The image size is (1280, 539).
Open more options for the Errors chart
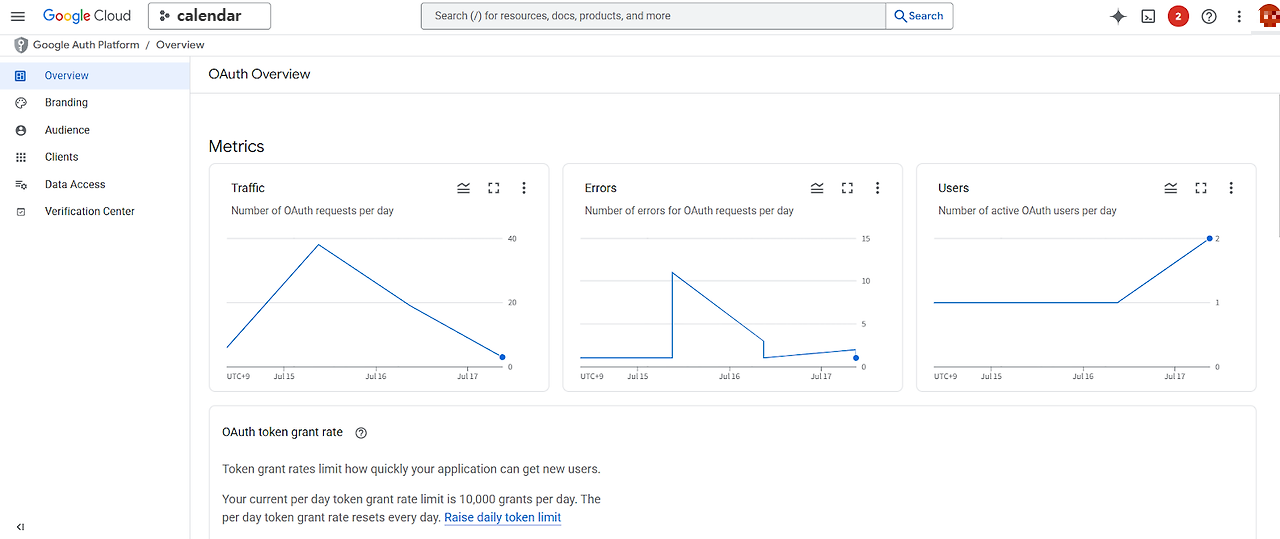tap(878, 188)
